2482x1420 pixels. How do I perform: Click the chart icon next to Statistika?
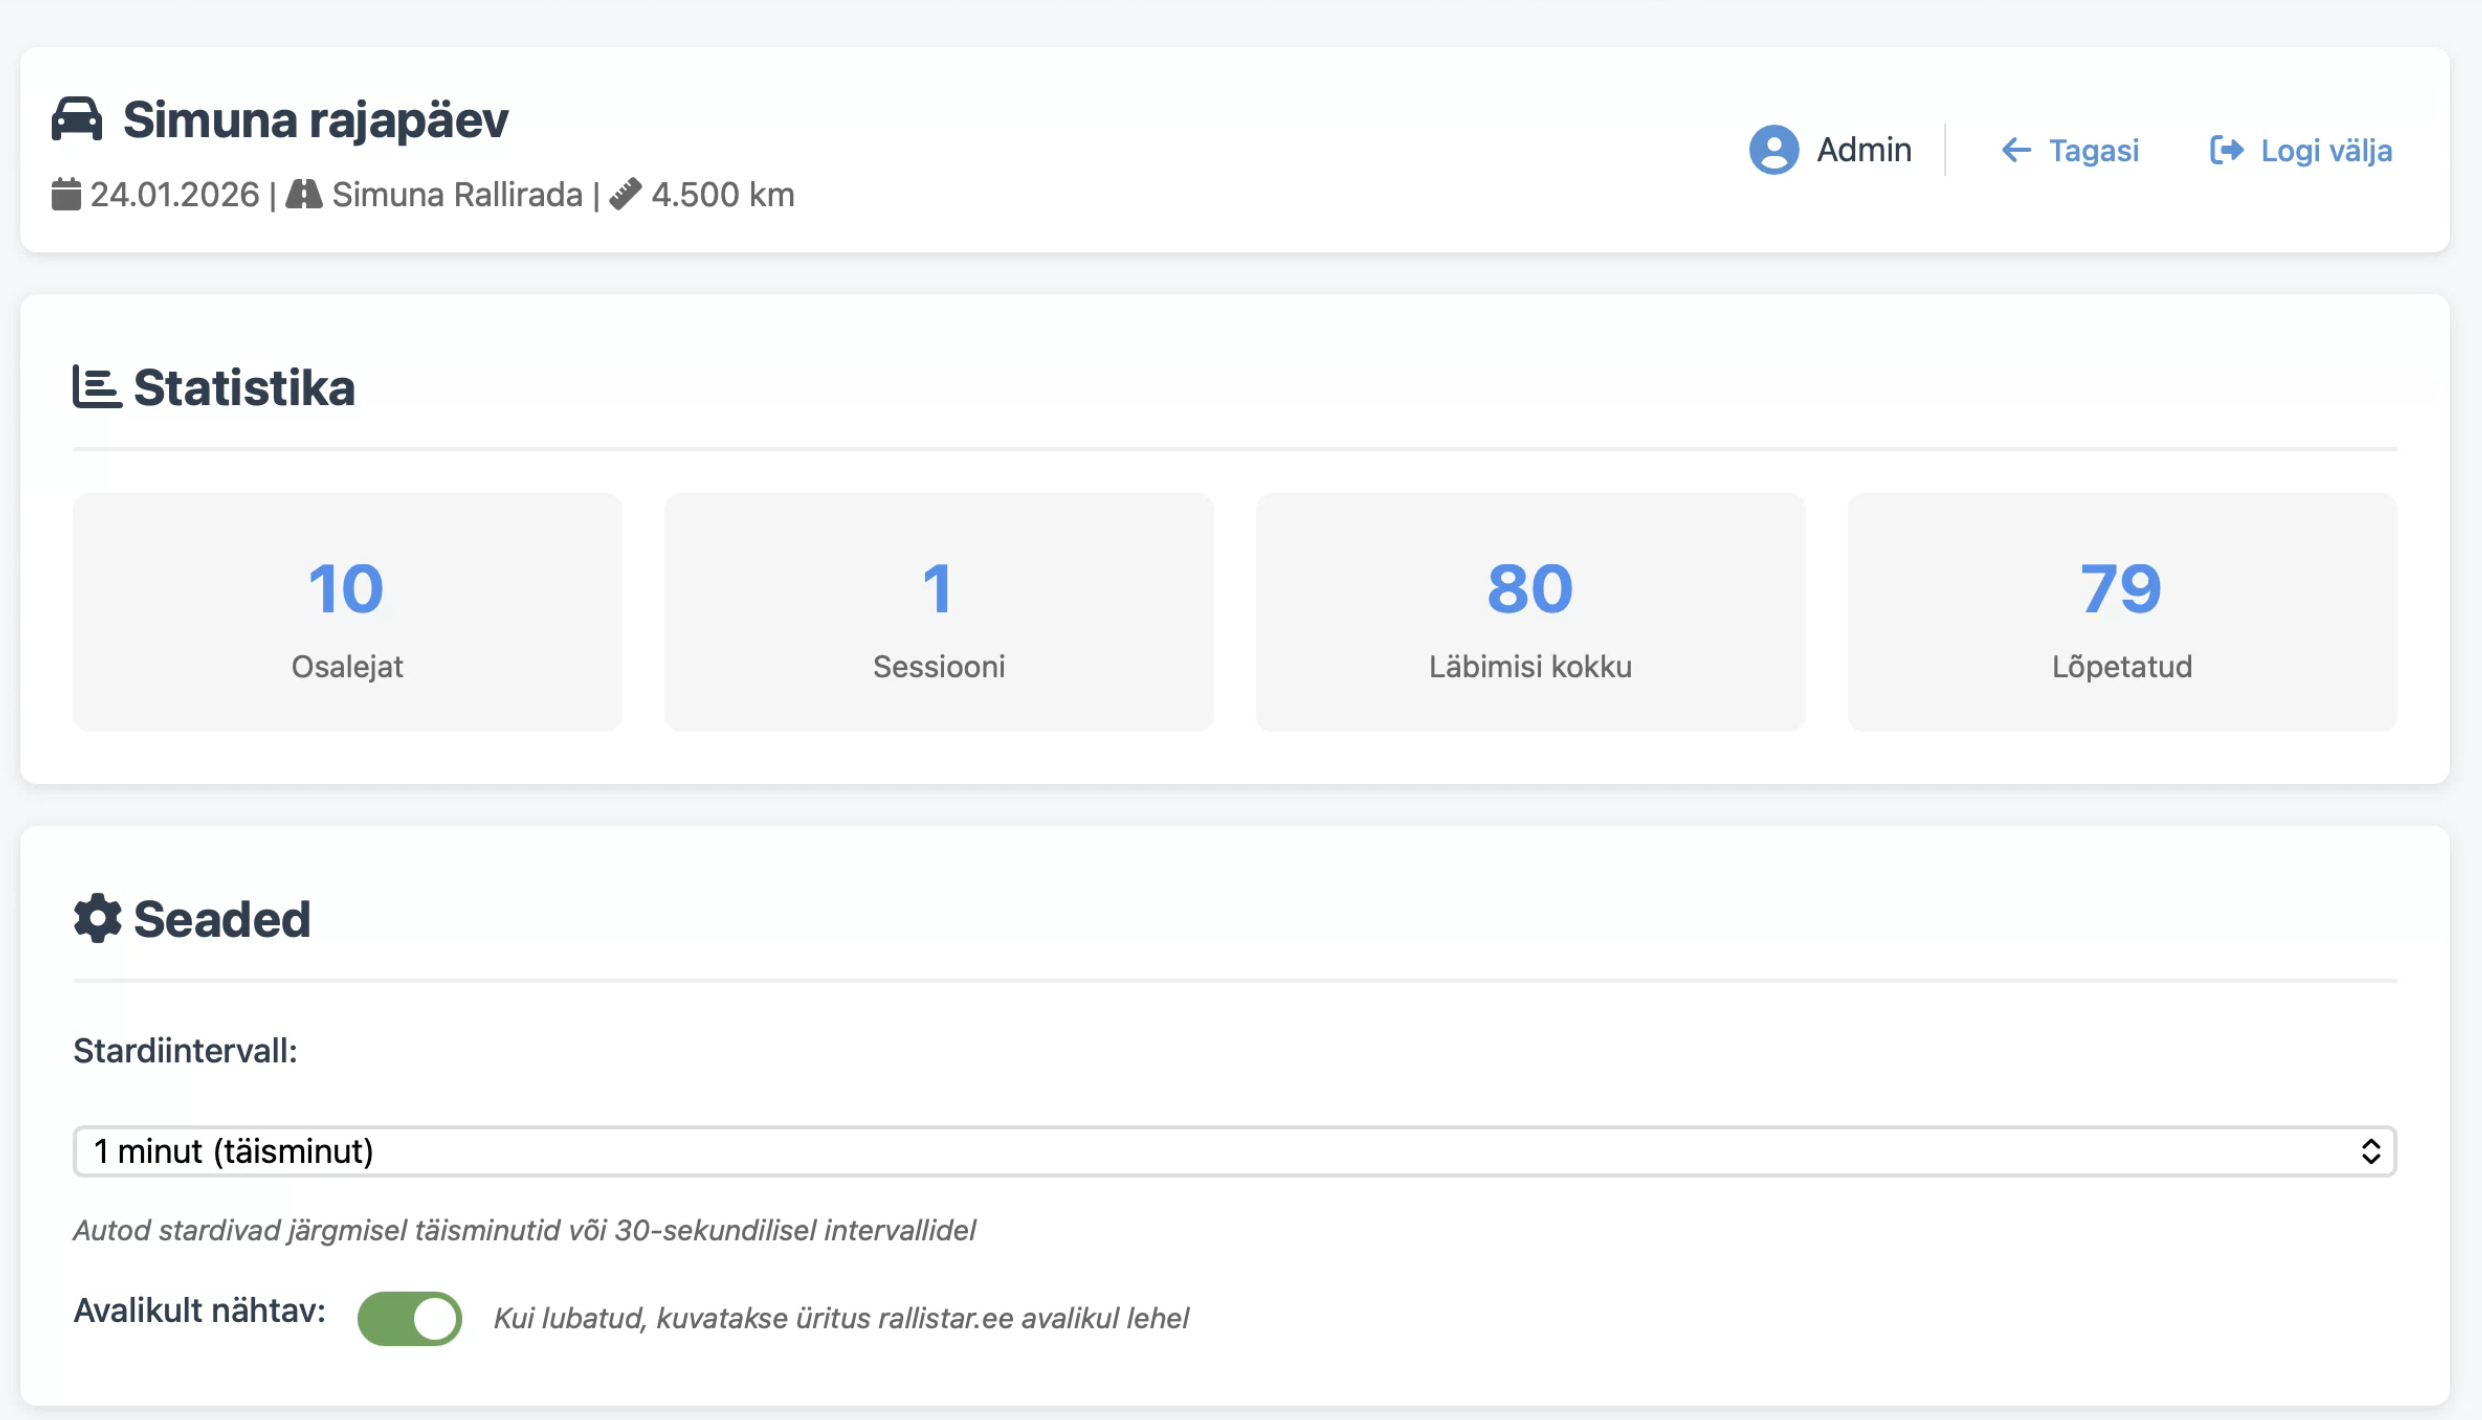pos(97,387)
